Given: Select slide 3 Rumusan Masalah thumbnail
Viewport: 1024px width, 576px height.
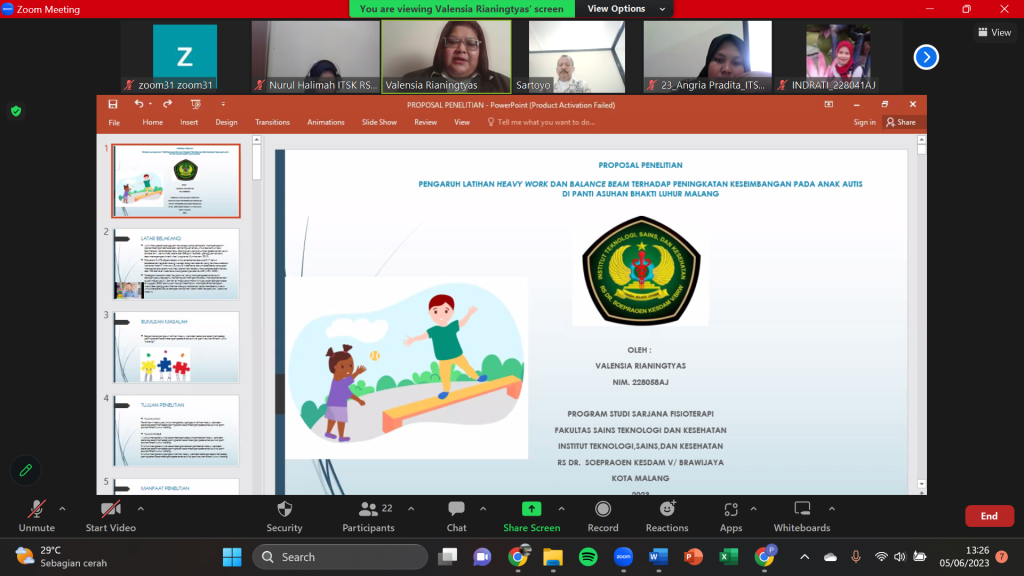Looking at the screenshot, I should (x=176, y=347).
